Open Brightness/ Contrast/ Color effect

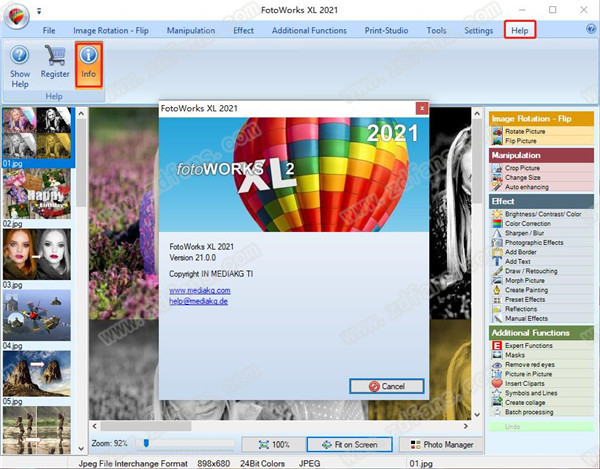click(541, 214)
